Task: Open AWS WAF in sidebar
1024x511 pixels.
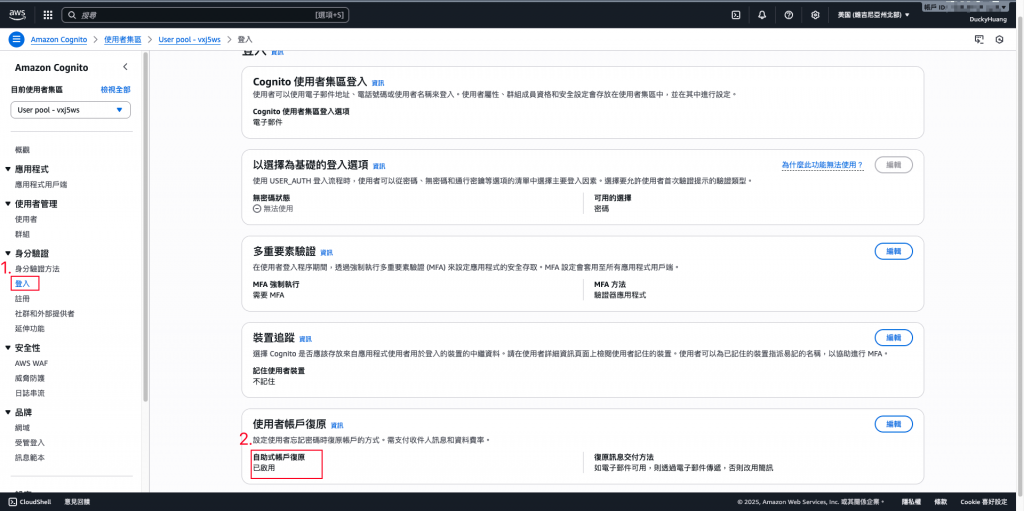Action: (29, 363)
